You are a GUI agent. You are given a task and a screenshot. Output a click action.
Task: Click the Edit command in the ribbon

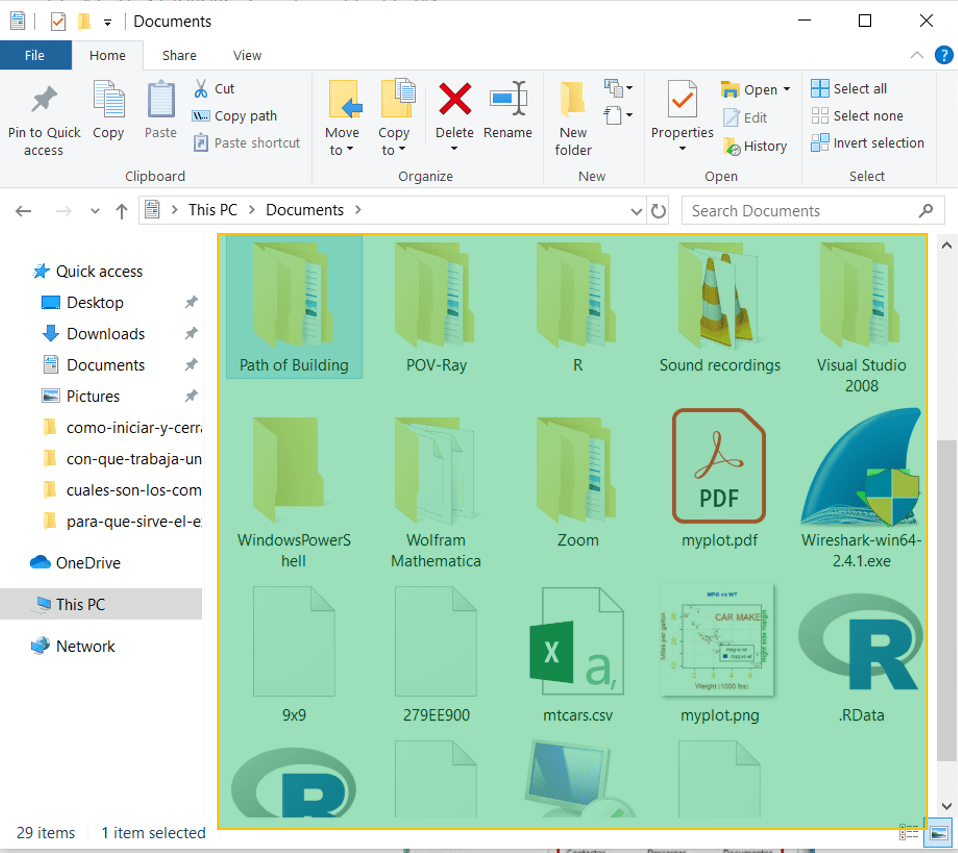click(x=745, y=117)
